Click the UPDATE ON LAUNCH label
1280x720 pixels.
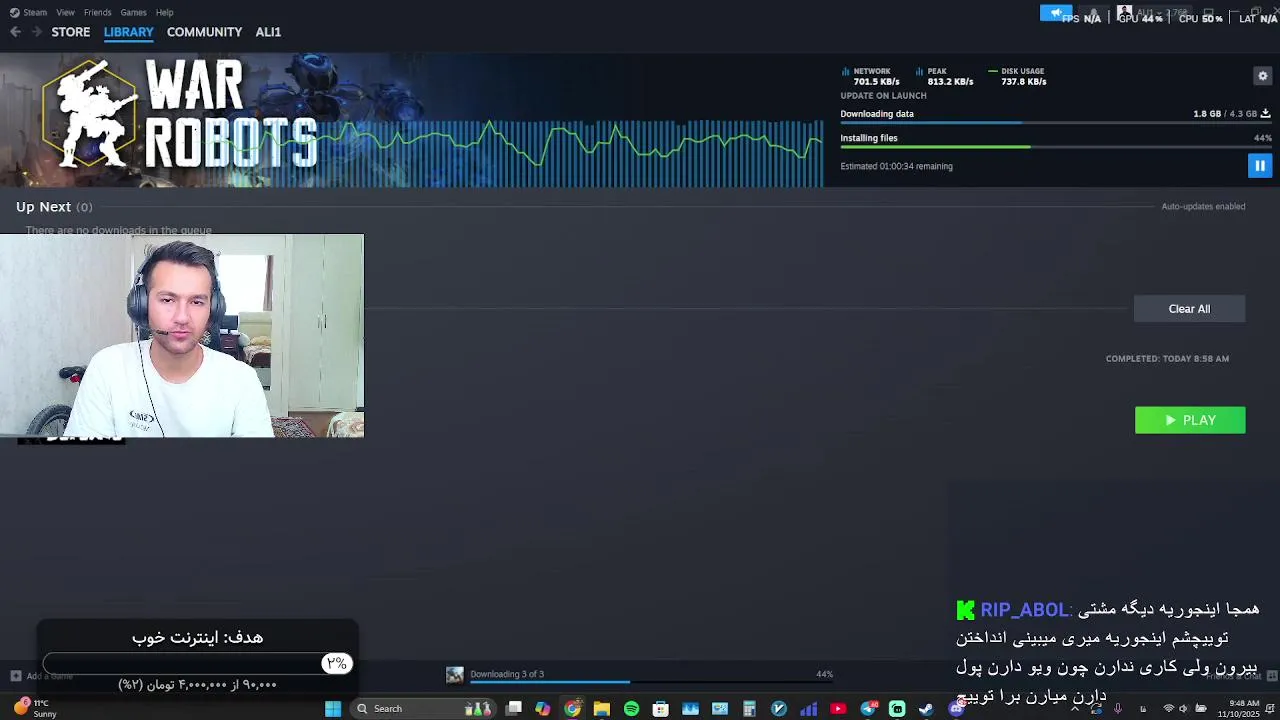click(883, 96)
